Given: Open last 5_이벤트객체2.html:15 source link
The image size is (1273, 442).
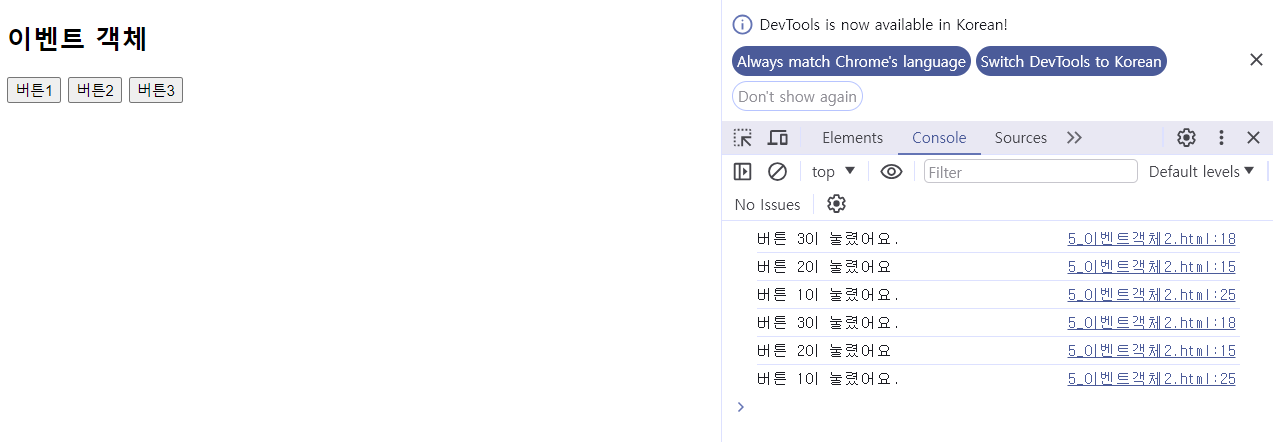Looking at the screenshot, I should pos(1152,351).
